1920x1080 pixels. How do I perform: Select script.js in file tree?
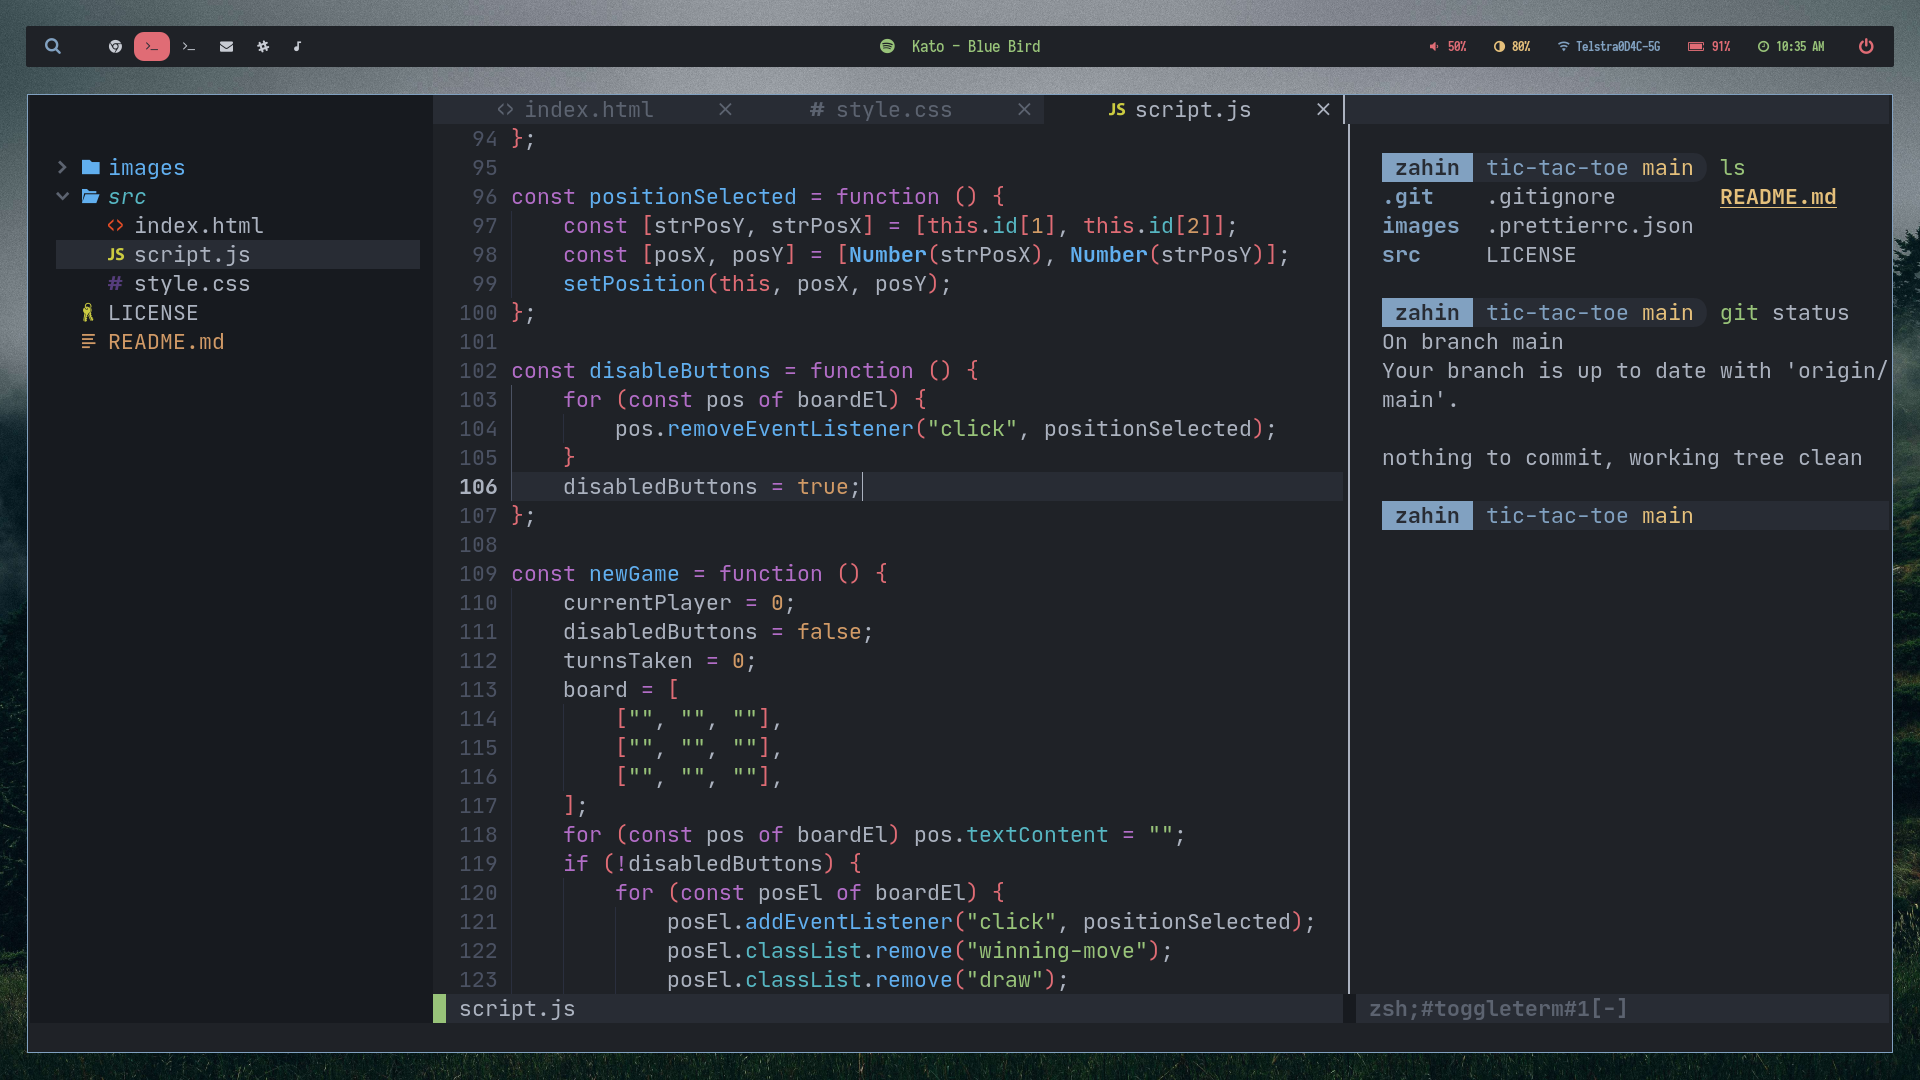[238, 255]
